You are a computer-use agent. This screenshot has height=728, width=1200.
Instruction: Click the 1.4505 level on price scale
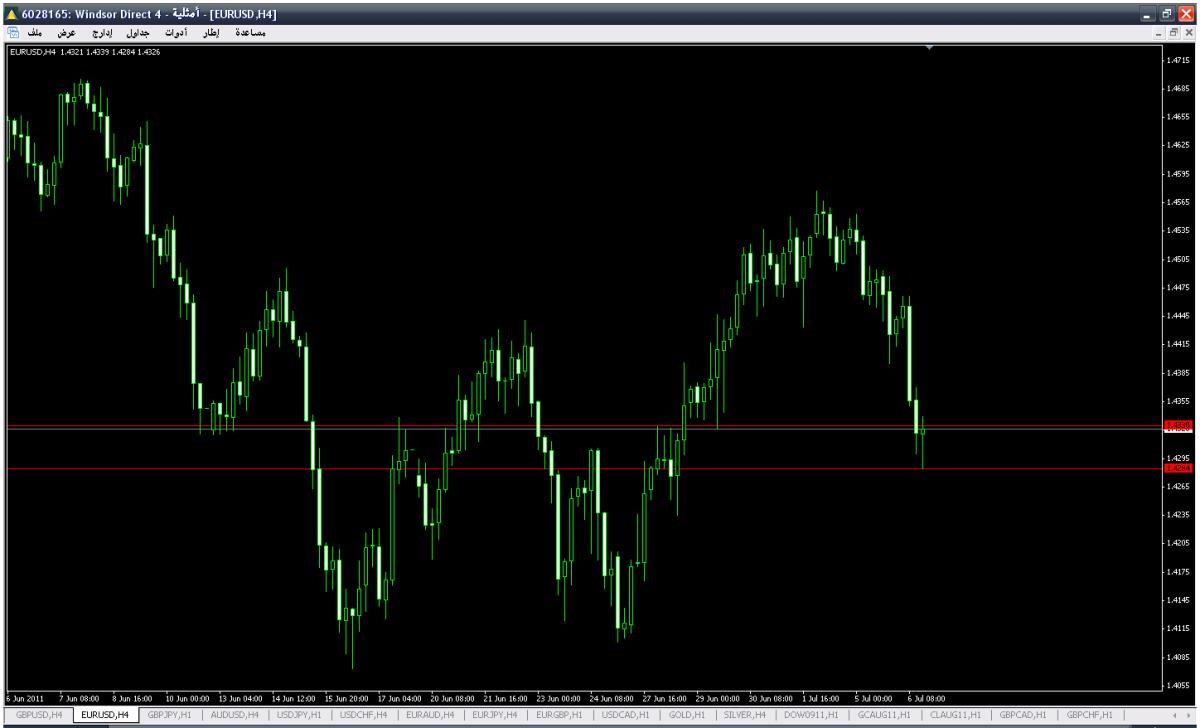1177,258
